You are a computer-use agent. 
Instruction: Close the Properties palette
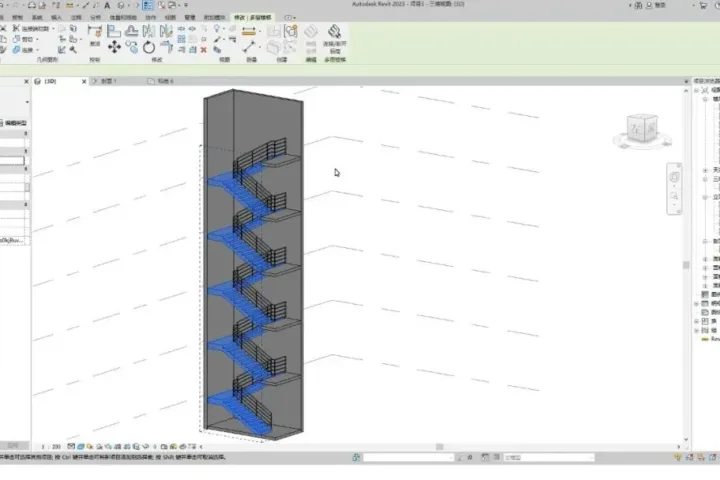tap(26, 81)
